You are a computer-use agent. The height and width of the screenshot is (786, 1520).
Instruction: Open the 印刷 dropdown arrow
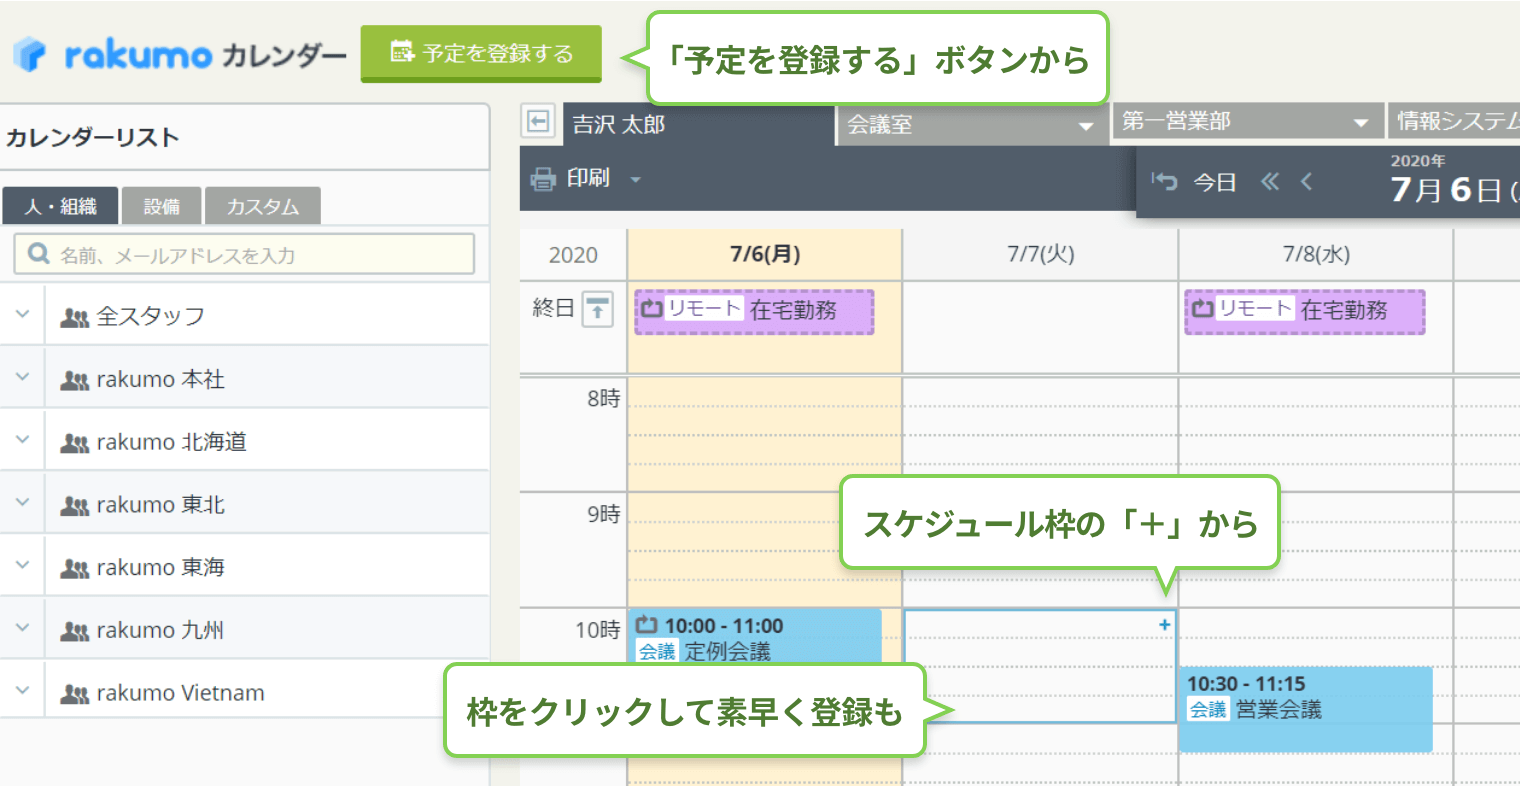(x=635, y=180)
